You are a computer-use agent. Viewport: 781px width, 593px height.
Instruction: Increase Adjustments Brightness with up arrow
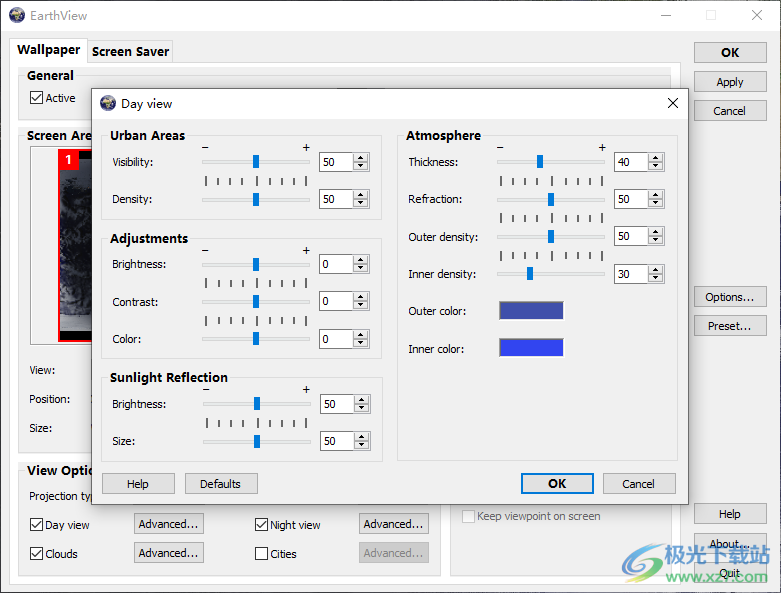coord(361,260)
